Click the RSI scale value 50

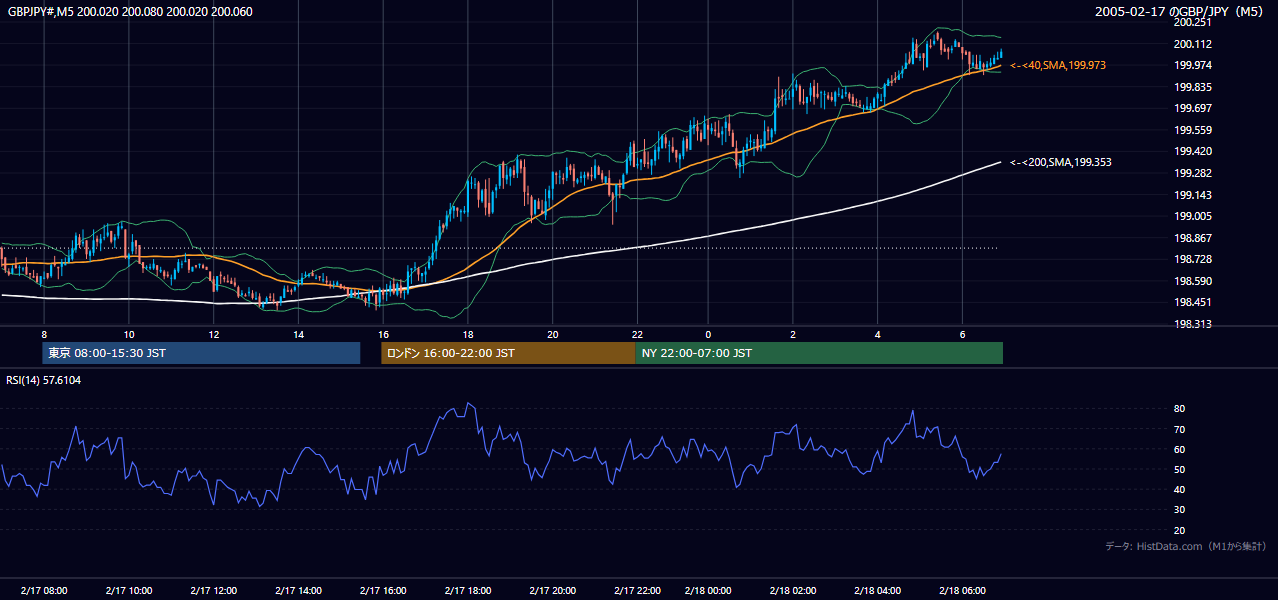pos(1179,470)
